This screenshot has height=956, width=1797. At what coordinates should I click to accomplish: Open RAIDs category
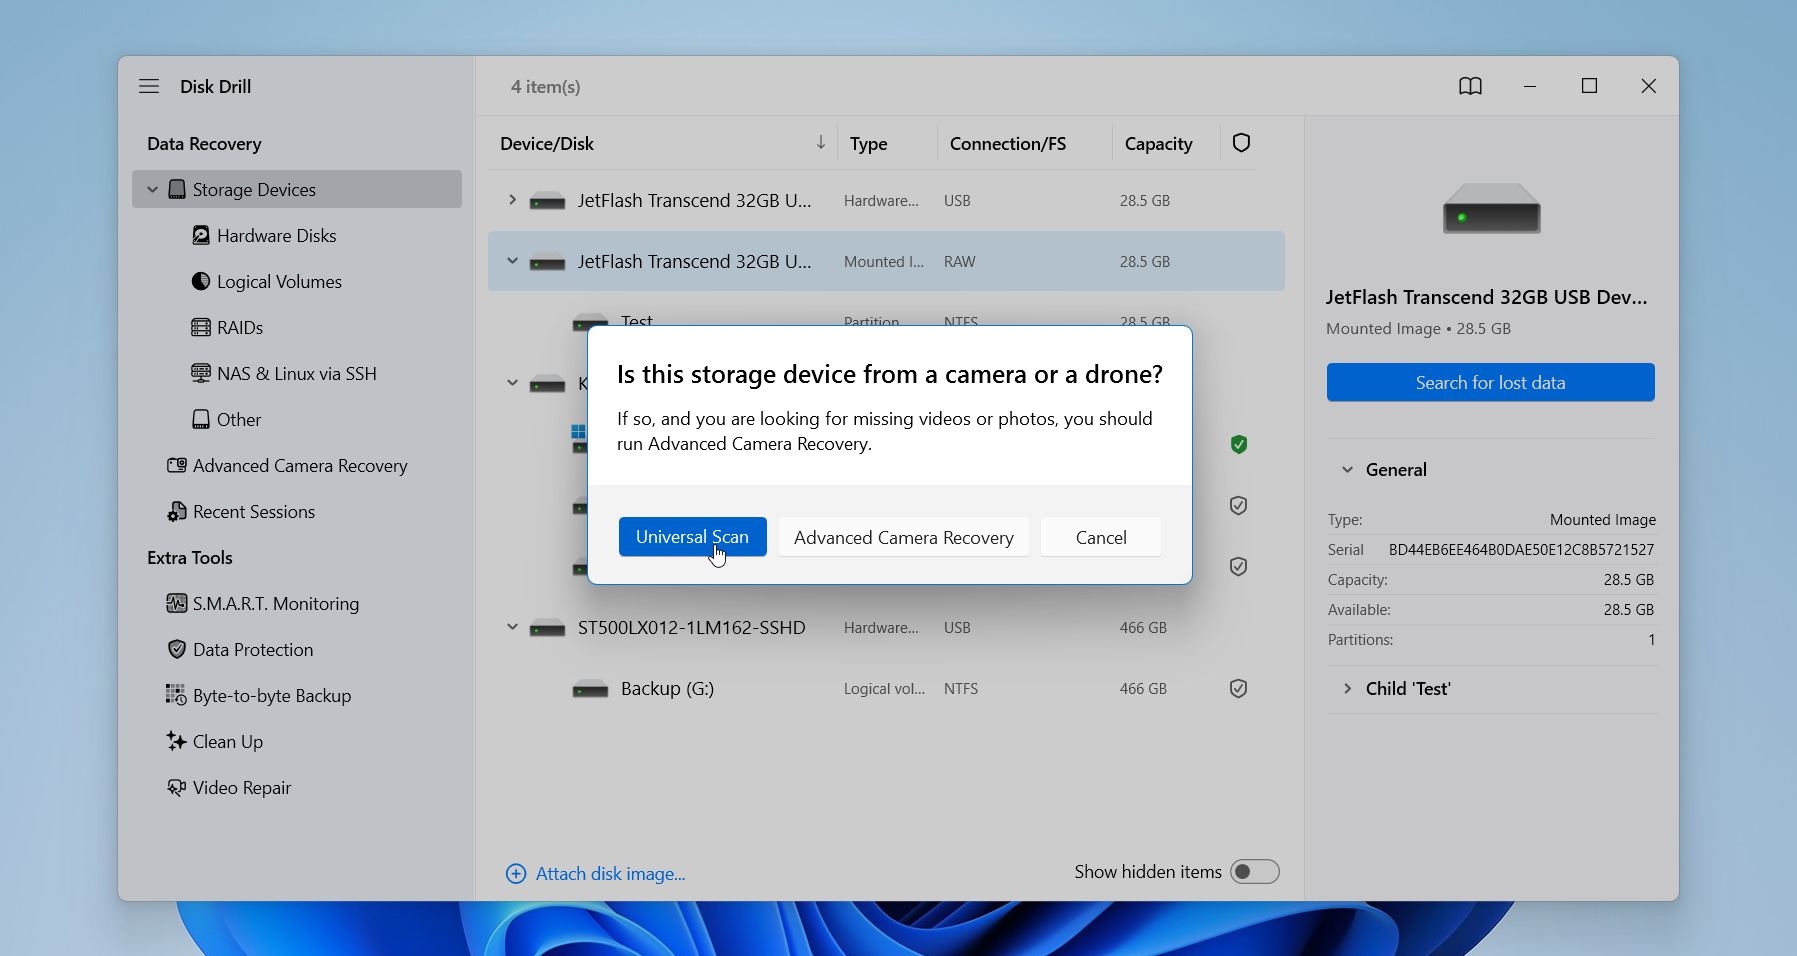pos(227,328)
